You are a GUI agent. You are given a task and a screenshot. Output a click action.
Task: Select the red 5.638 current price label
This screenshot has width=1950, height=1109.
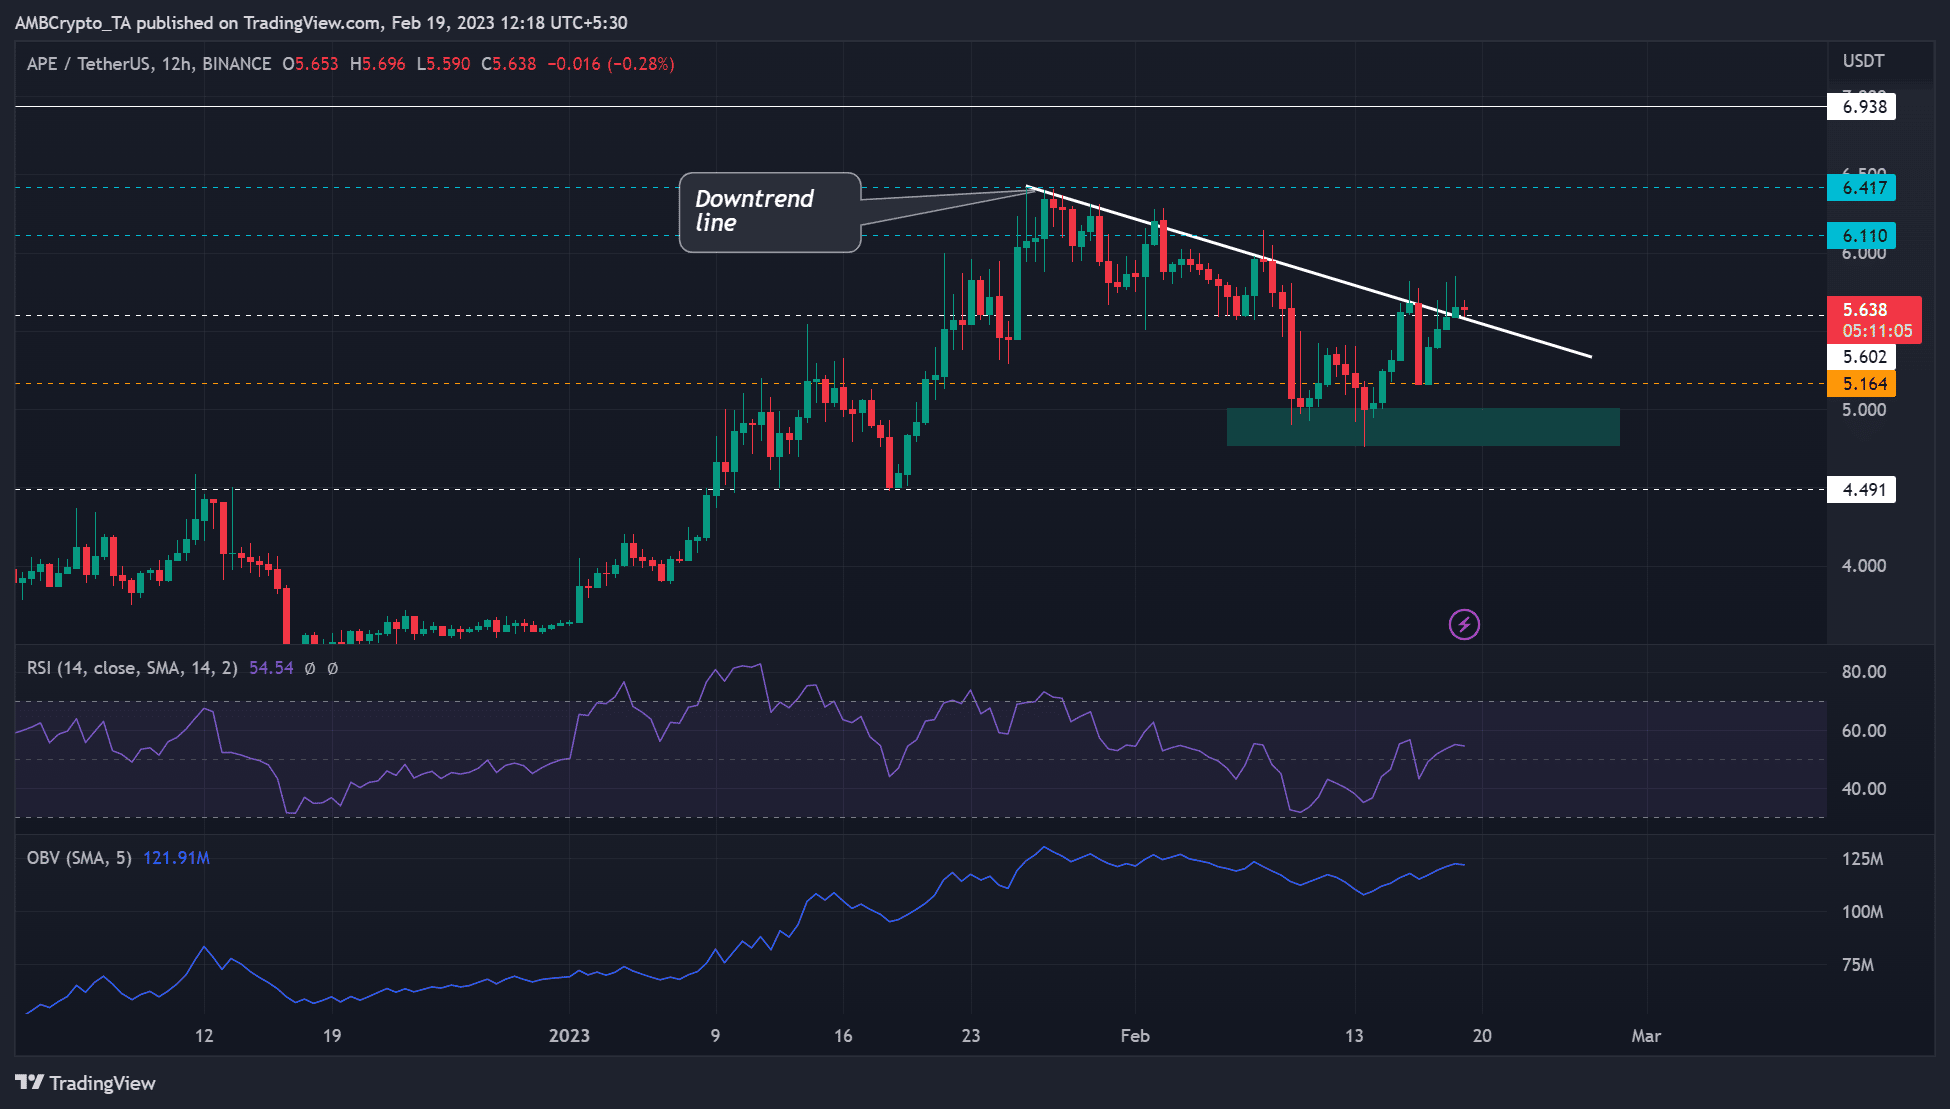tap(1876, 311)
